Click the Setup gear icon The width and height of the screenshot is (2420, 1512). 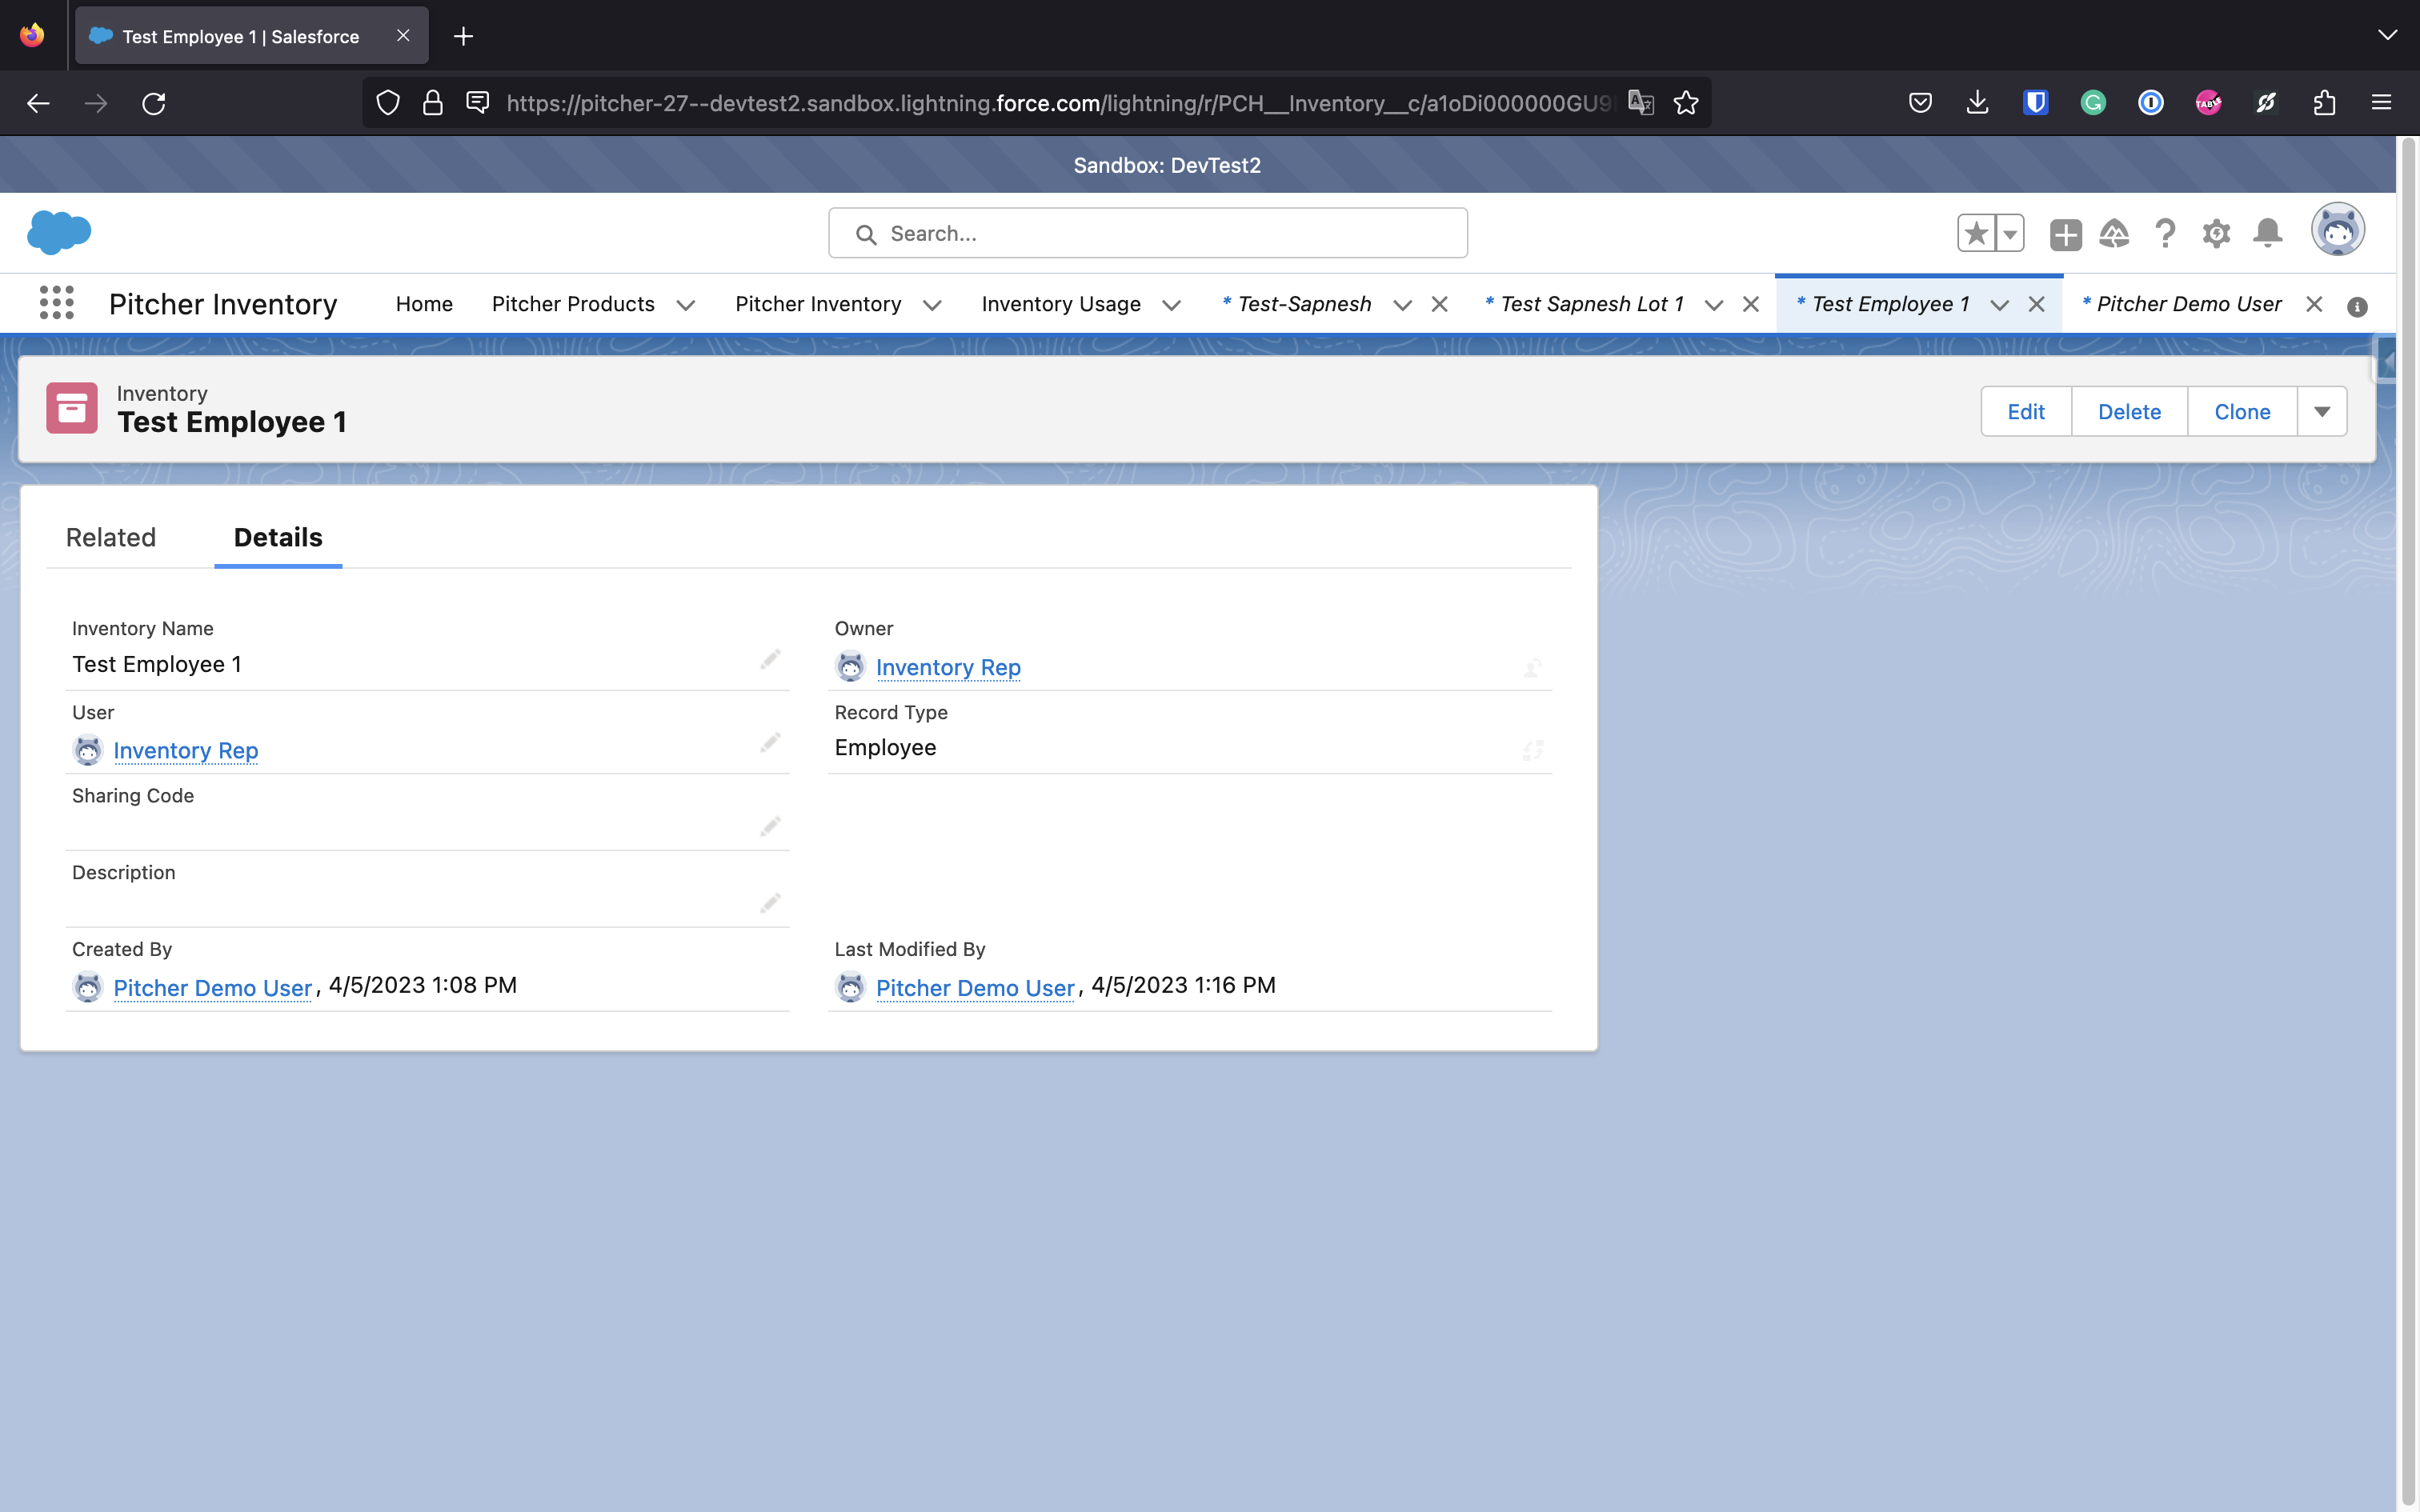click(2216, 234)
